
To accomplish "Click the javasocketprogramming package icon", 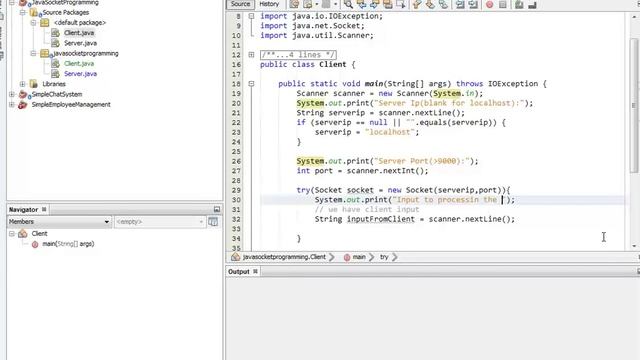I will pyautogui.click(x=45, y=53).
